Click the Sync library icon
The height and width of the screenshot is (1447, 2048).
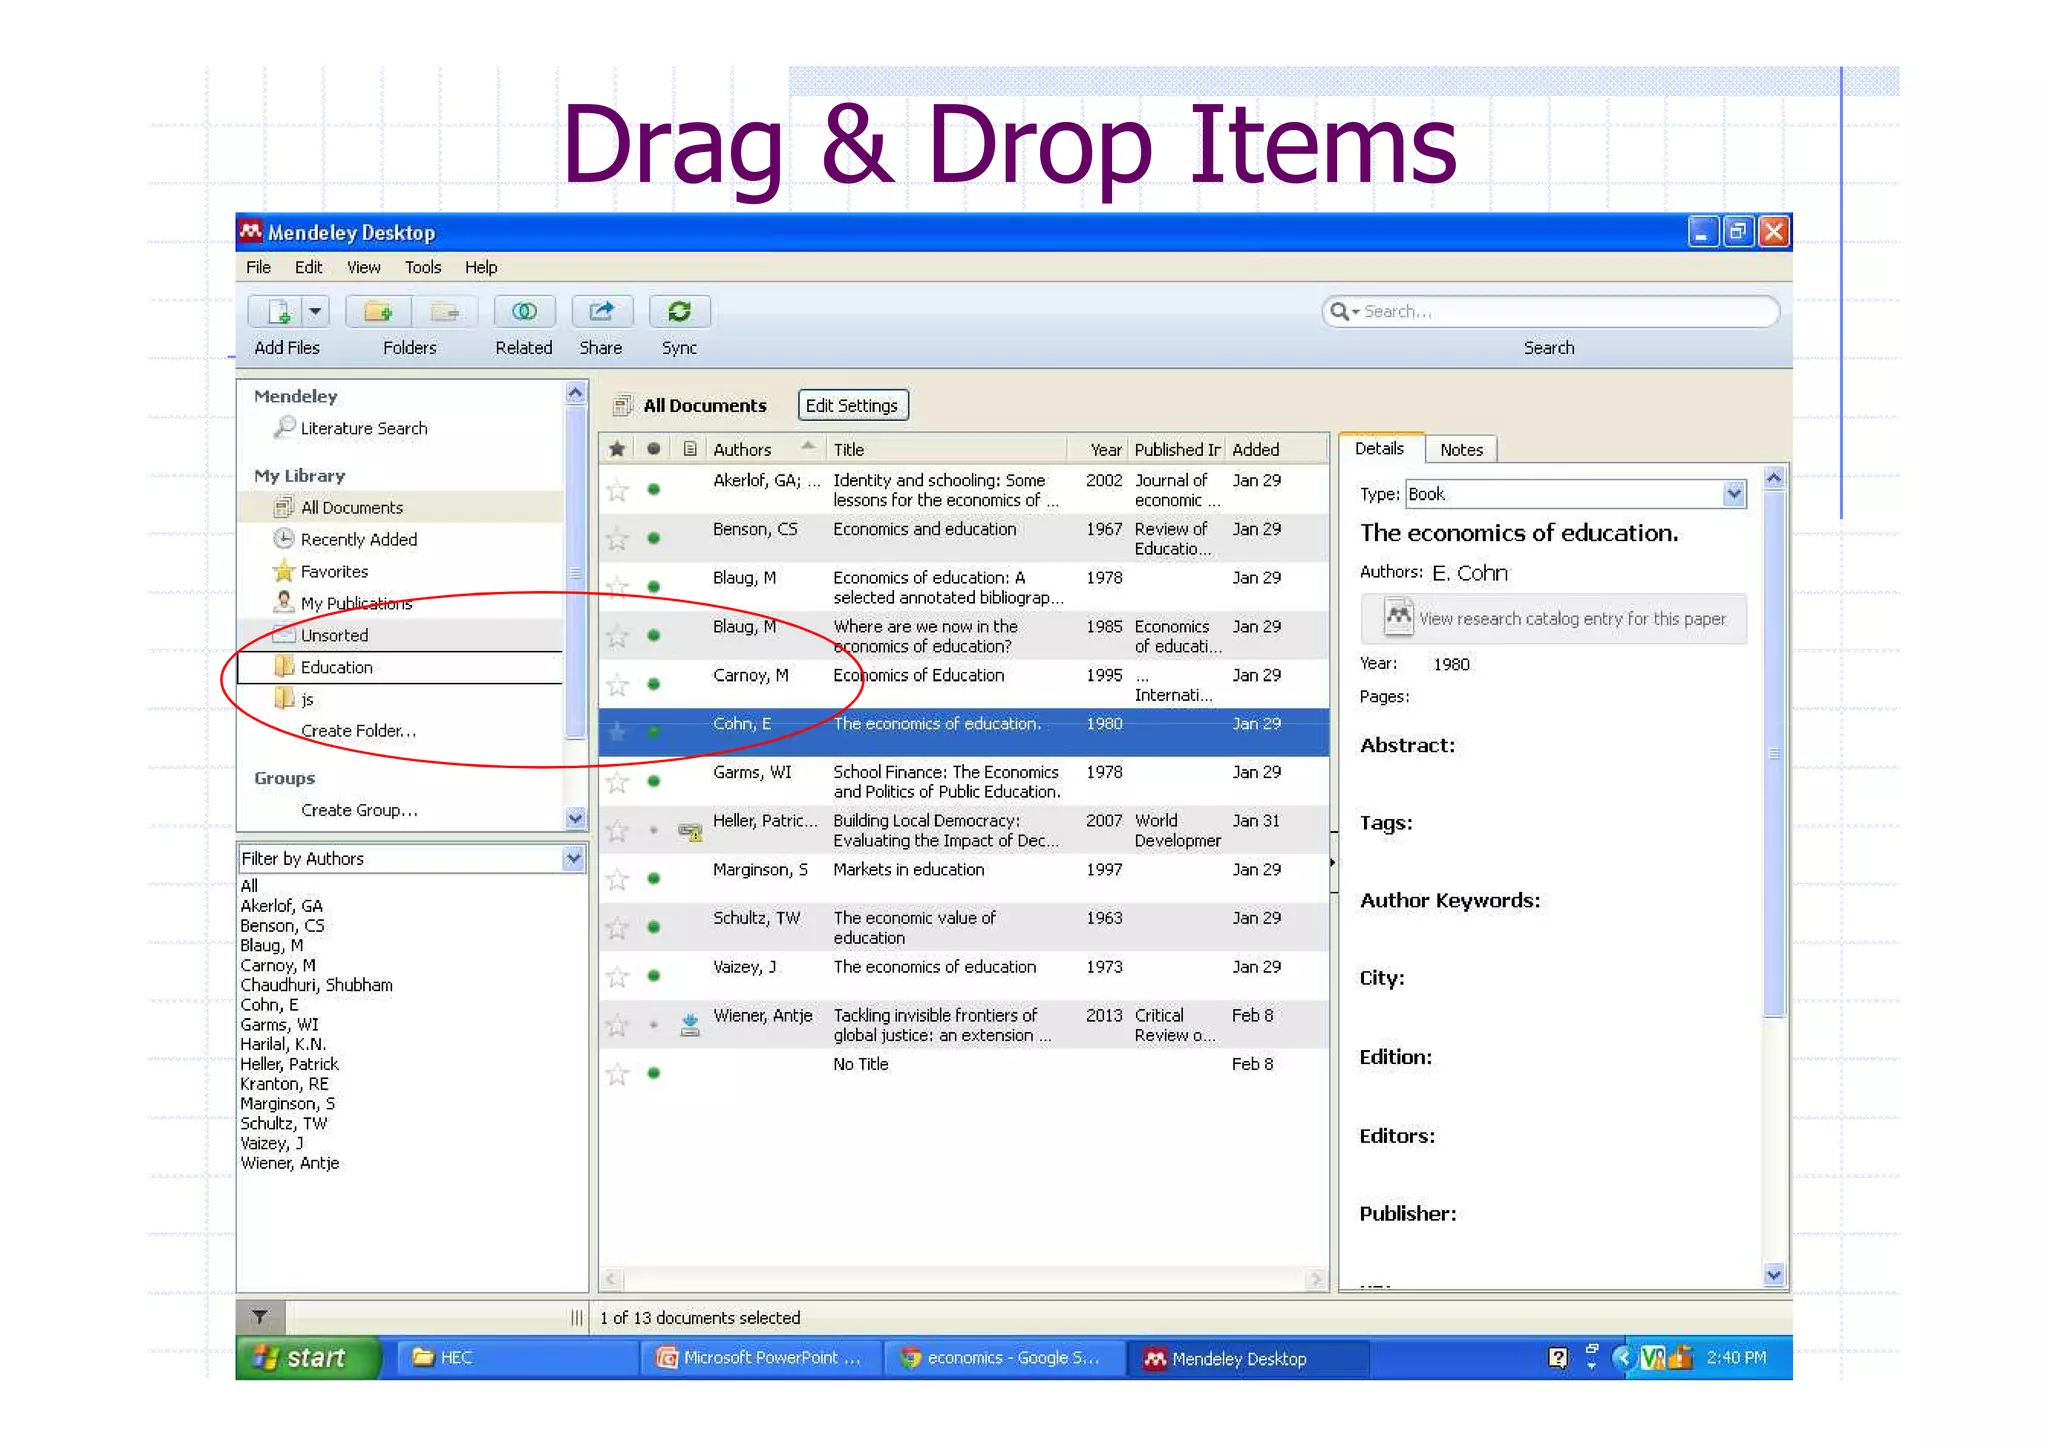[x=679, y=312]
